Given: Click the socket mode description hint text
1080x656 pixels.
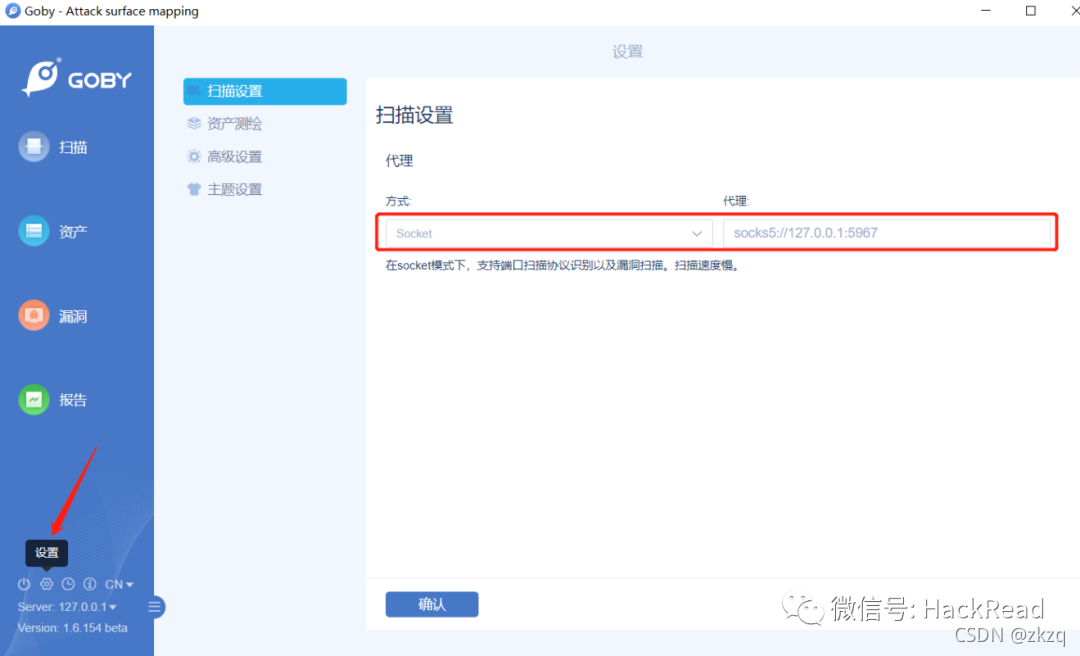Looking at the screenshot, I should click(563, 265).
